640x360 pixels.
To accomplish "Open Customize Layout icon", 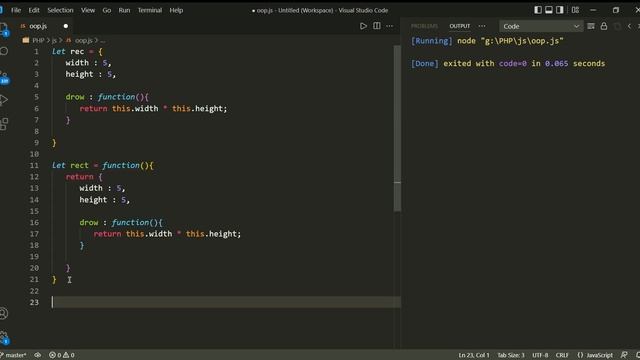I will coord(575,10).
